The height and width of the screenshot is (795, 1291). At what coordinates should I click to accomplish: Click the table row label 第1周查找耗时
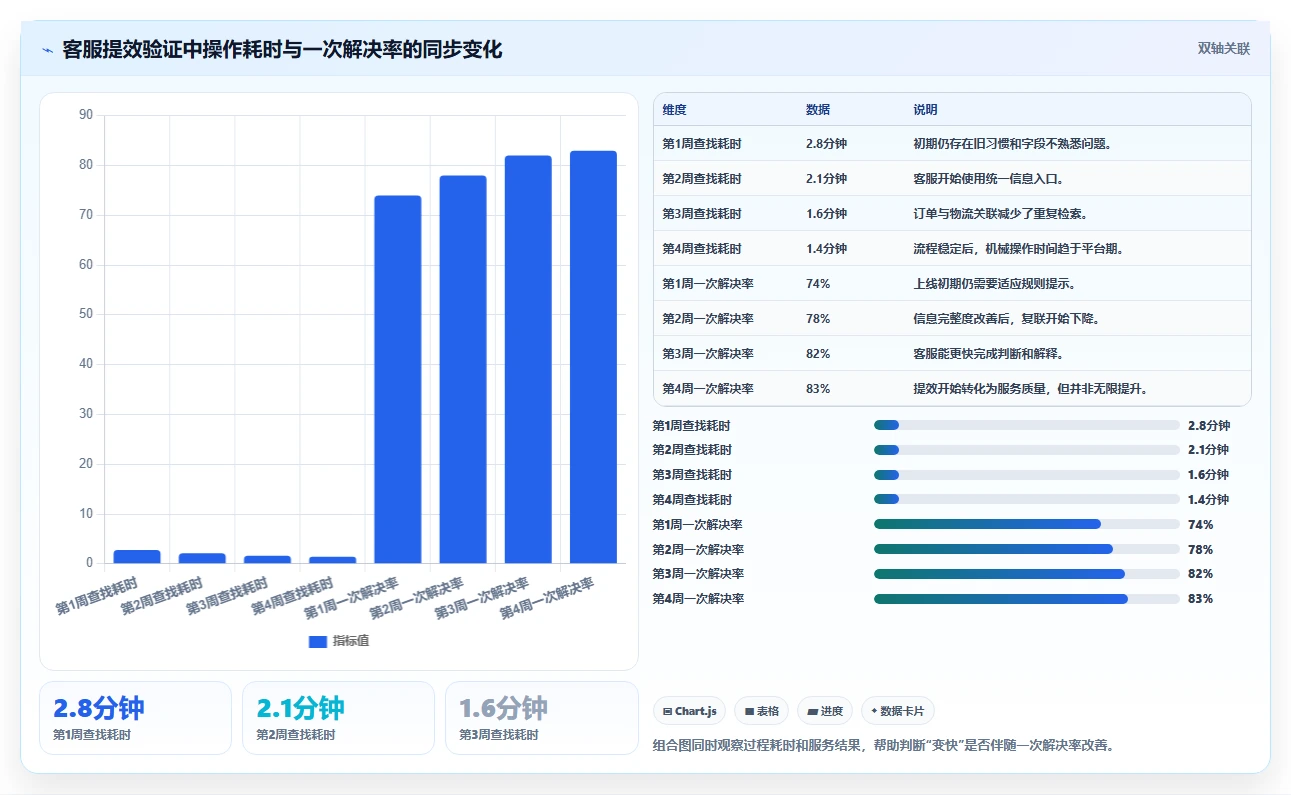702,143
